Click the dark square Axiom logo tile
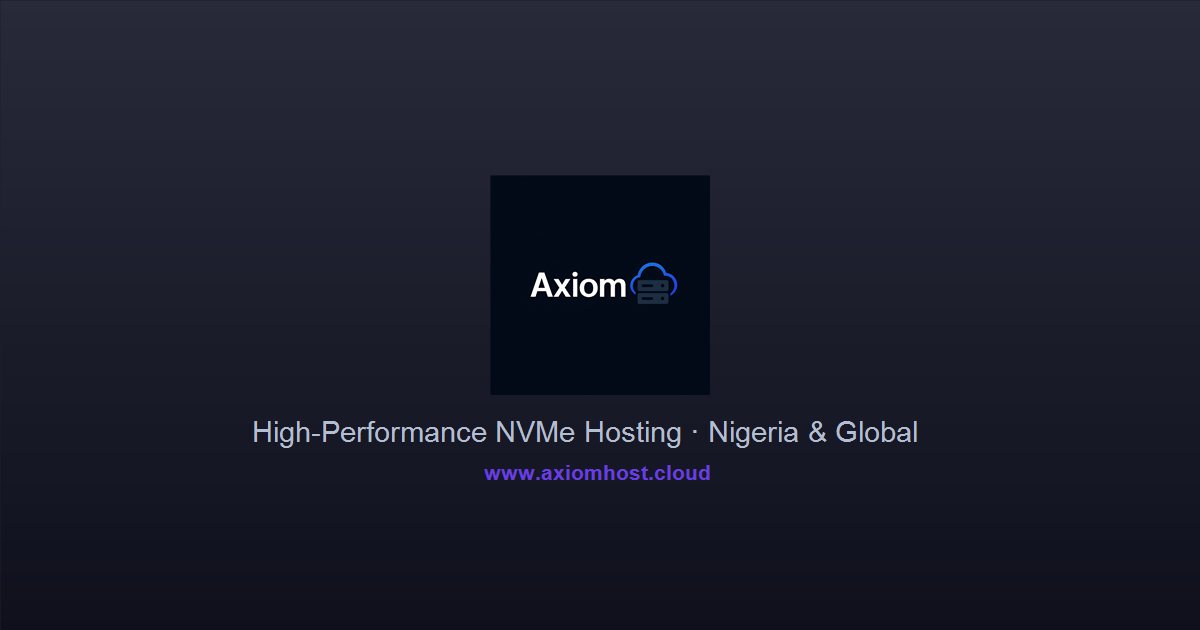 [600, 285]
